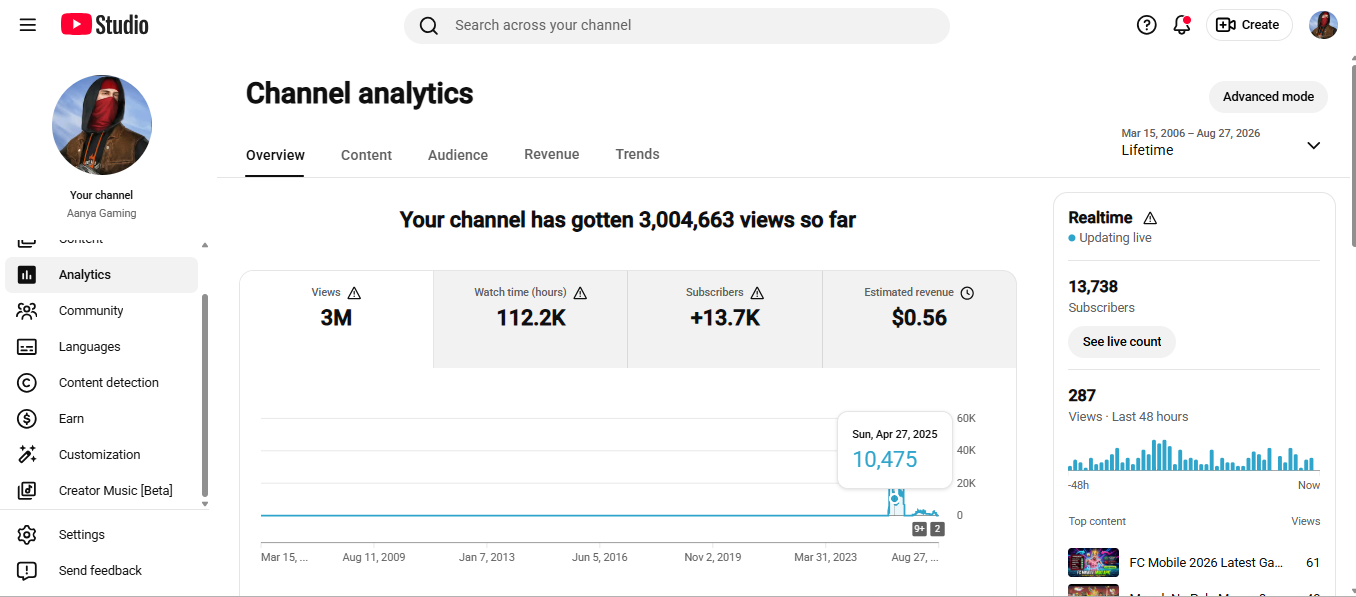Open Content detection in the sidebar
Image resolution: width=1356 pixels, height=597 pixels.
click(101, 383)
